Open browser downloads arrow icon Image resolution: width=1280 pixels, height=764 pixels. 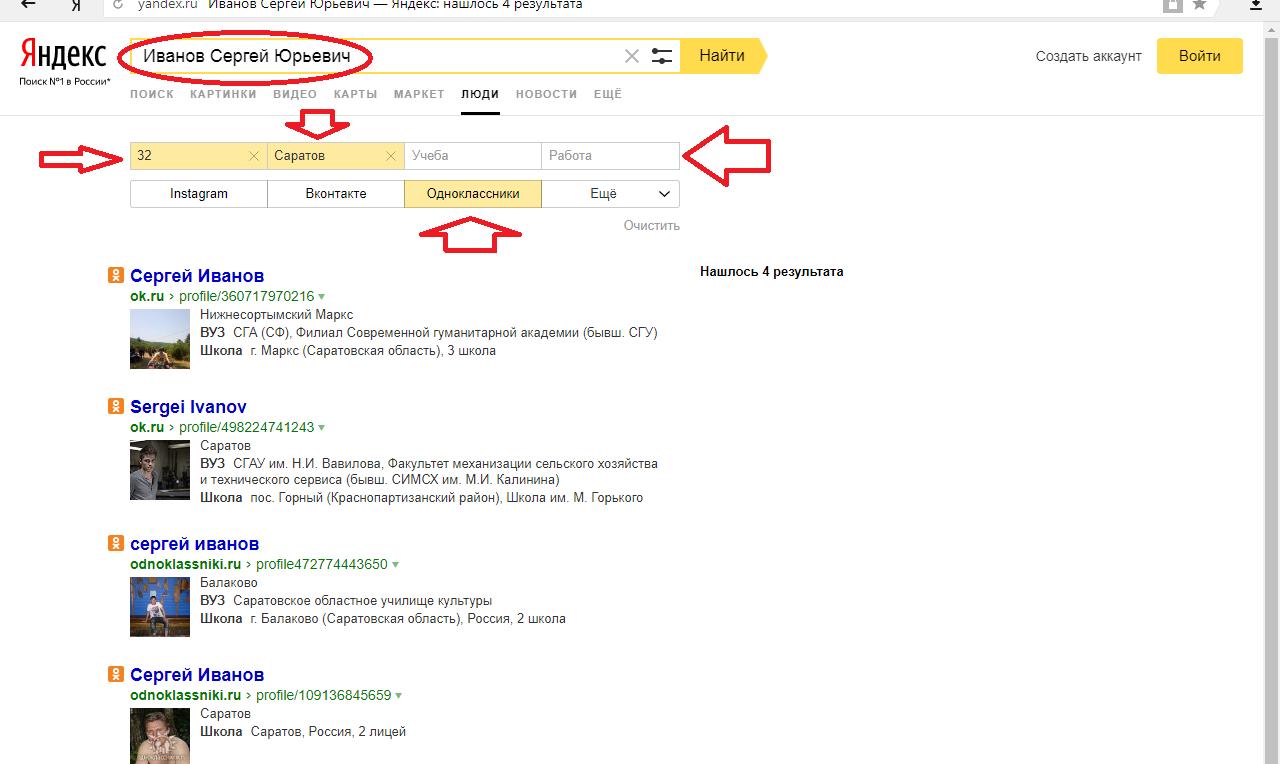1256,5
